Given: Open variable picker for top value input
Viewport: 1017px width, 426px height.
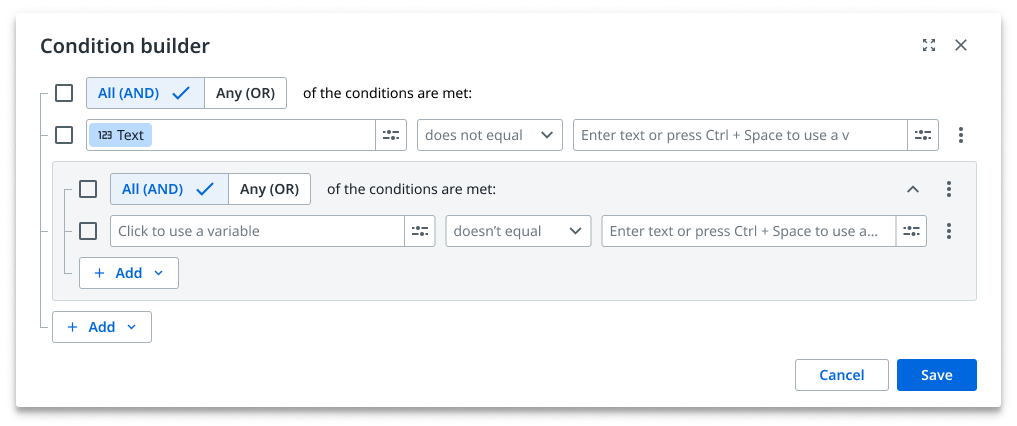Looking at the screenshot, I should pyautogui.click(x=922, y=135).
